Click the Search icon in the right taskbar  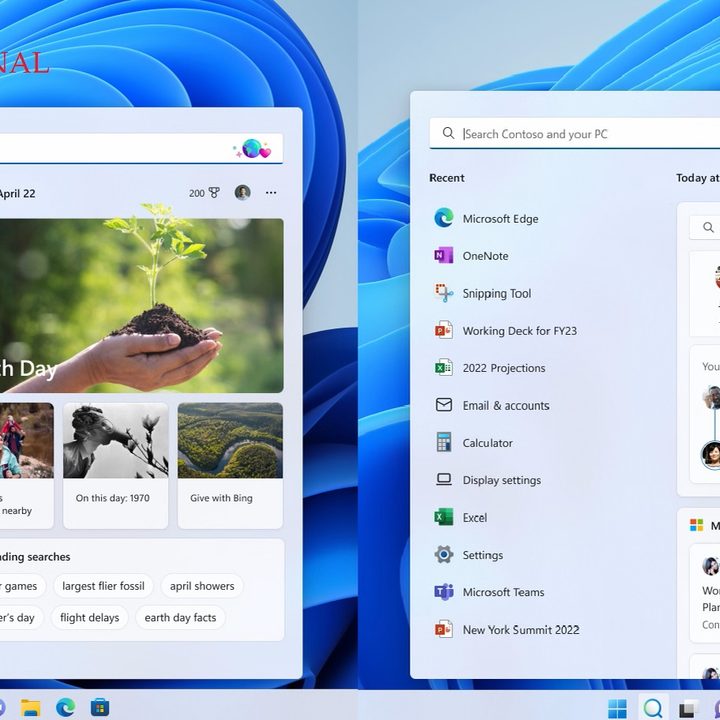click(x=653, y=709)
